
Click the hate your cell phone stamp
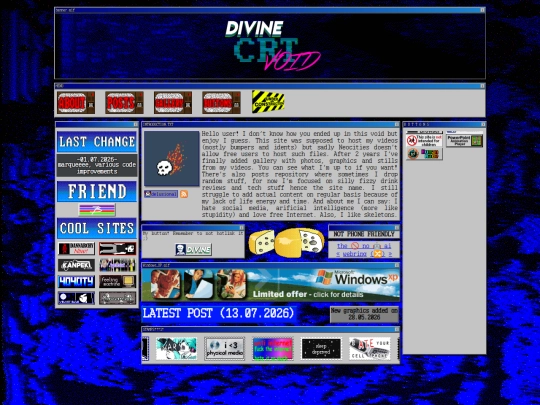pos(370,349)
